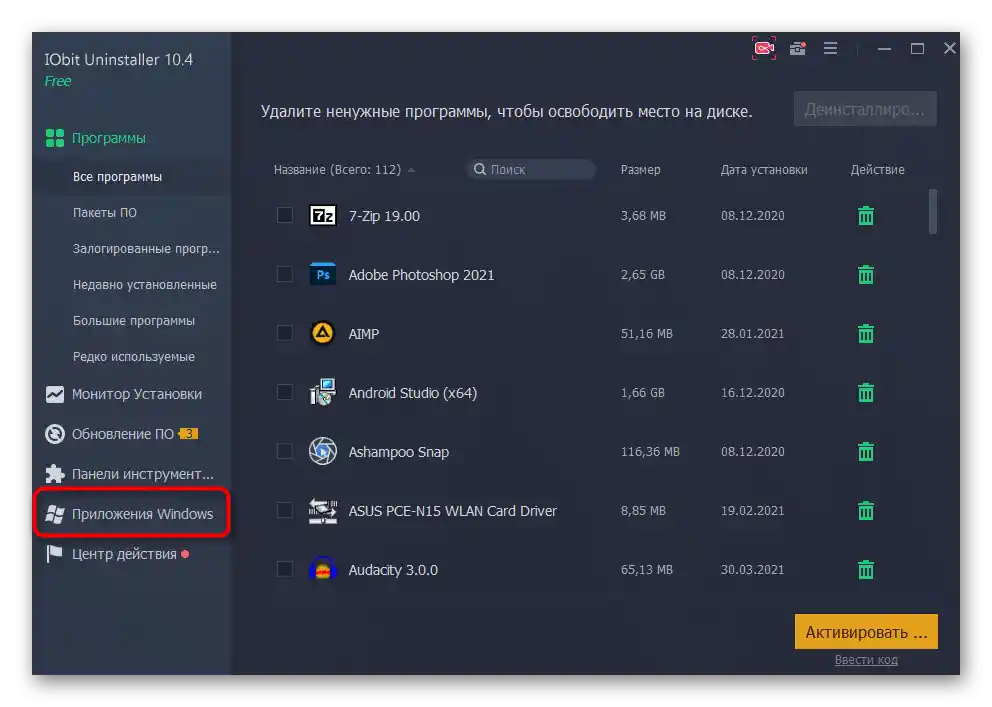Click the ASUS WLAN Card Driver icon

pyautogui.click(x=323, y=510)
